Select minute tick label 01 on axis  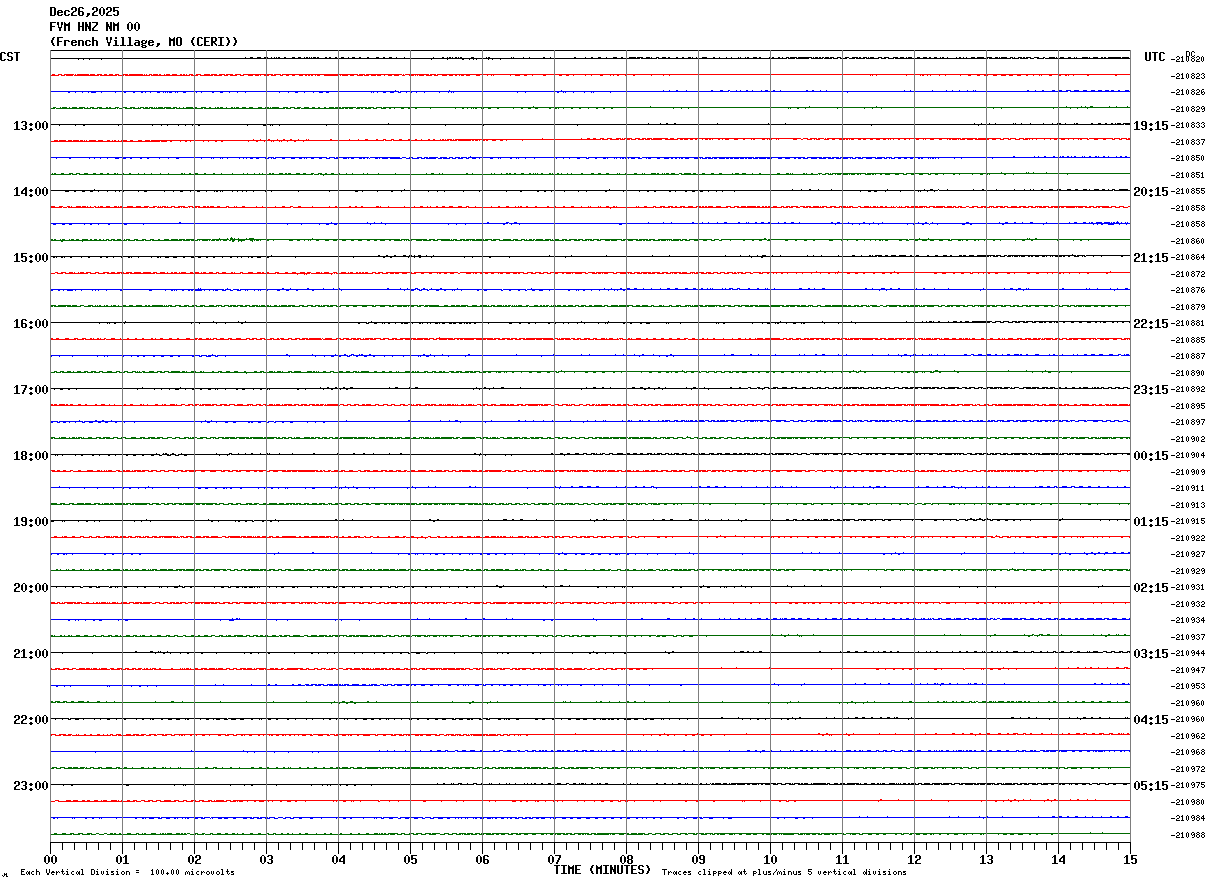tap(122, 859)
